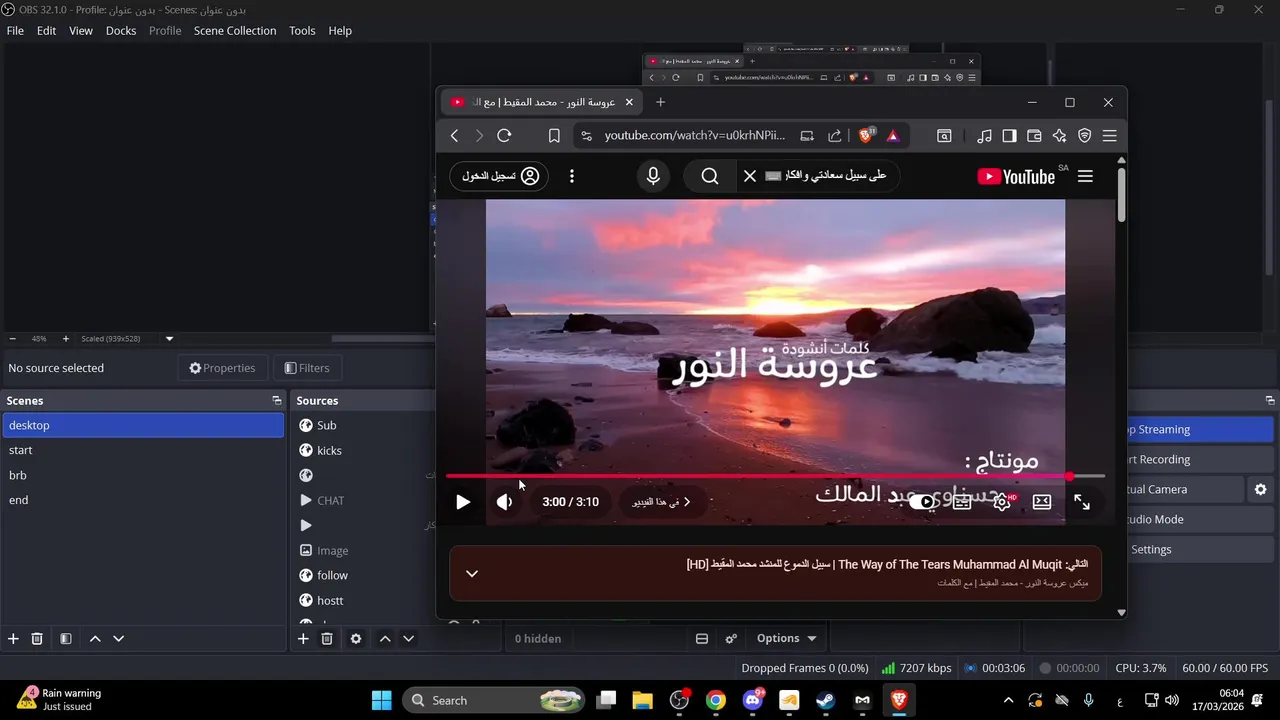Open Windows Start menu
Image resolution: width=1280 pixels, height=720 pixels.
click(x=382, y=700)
